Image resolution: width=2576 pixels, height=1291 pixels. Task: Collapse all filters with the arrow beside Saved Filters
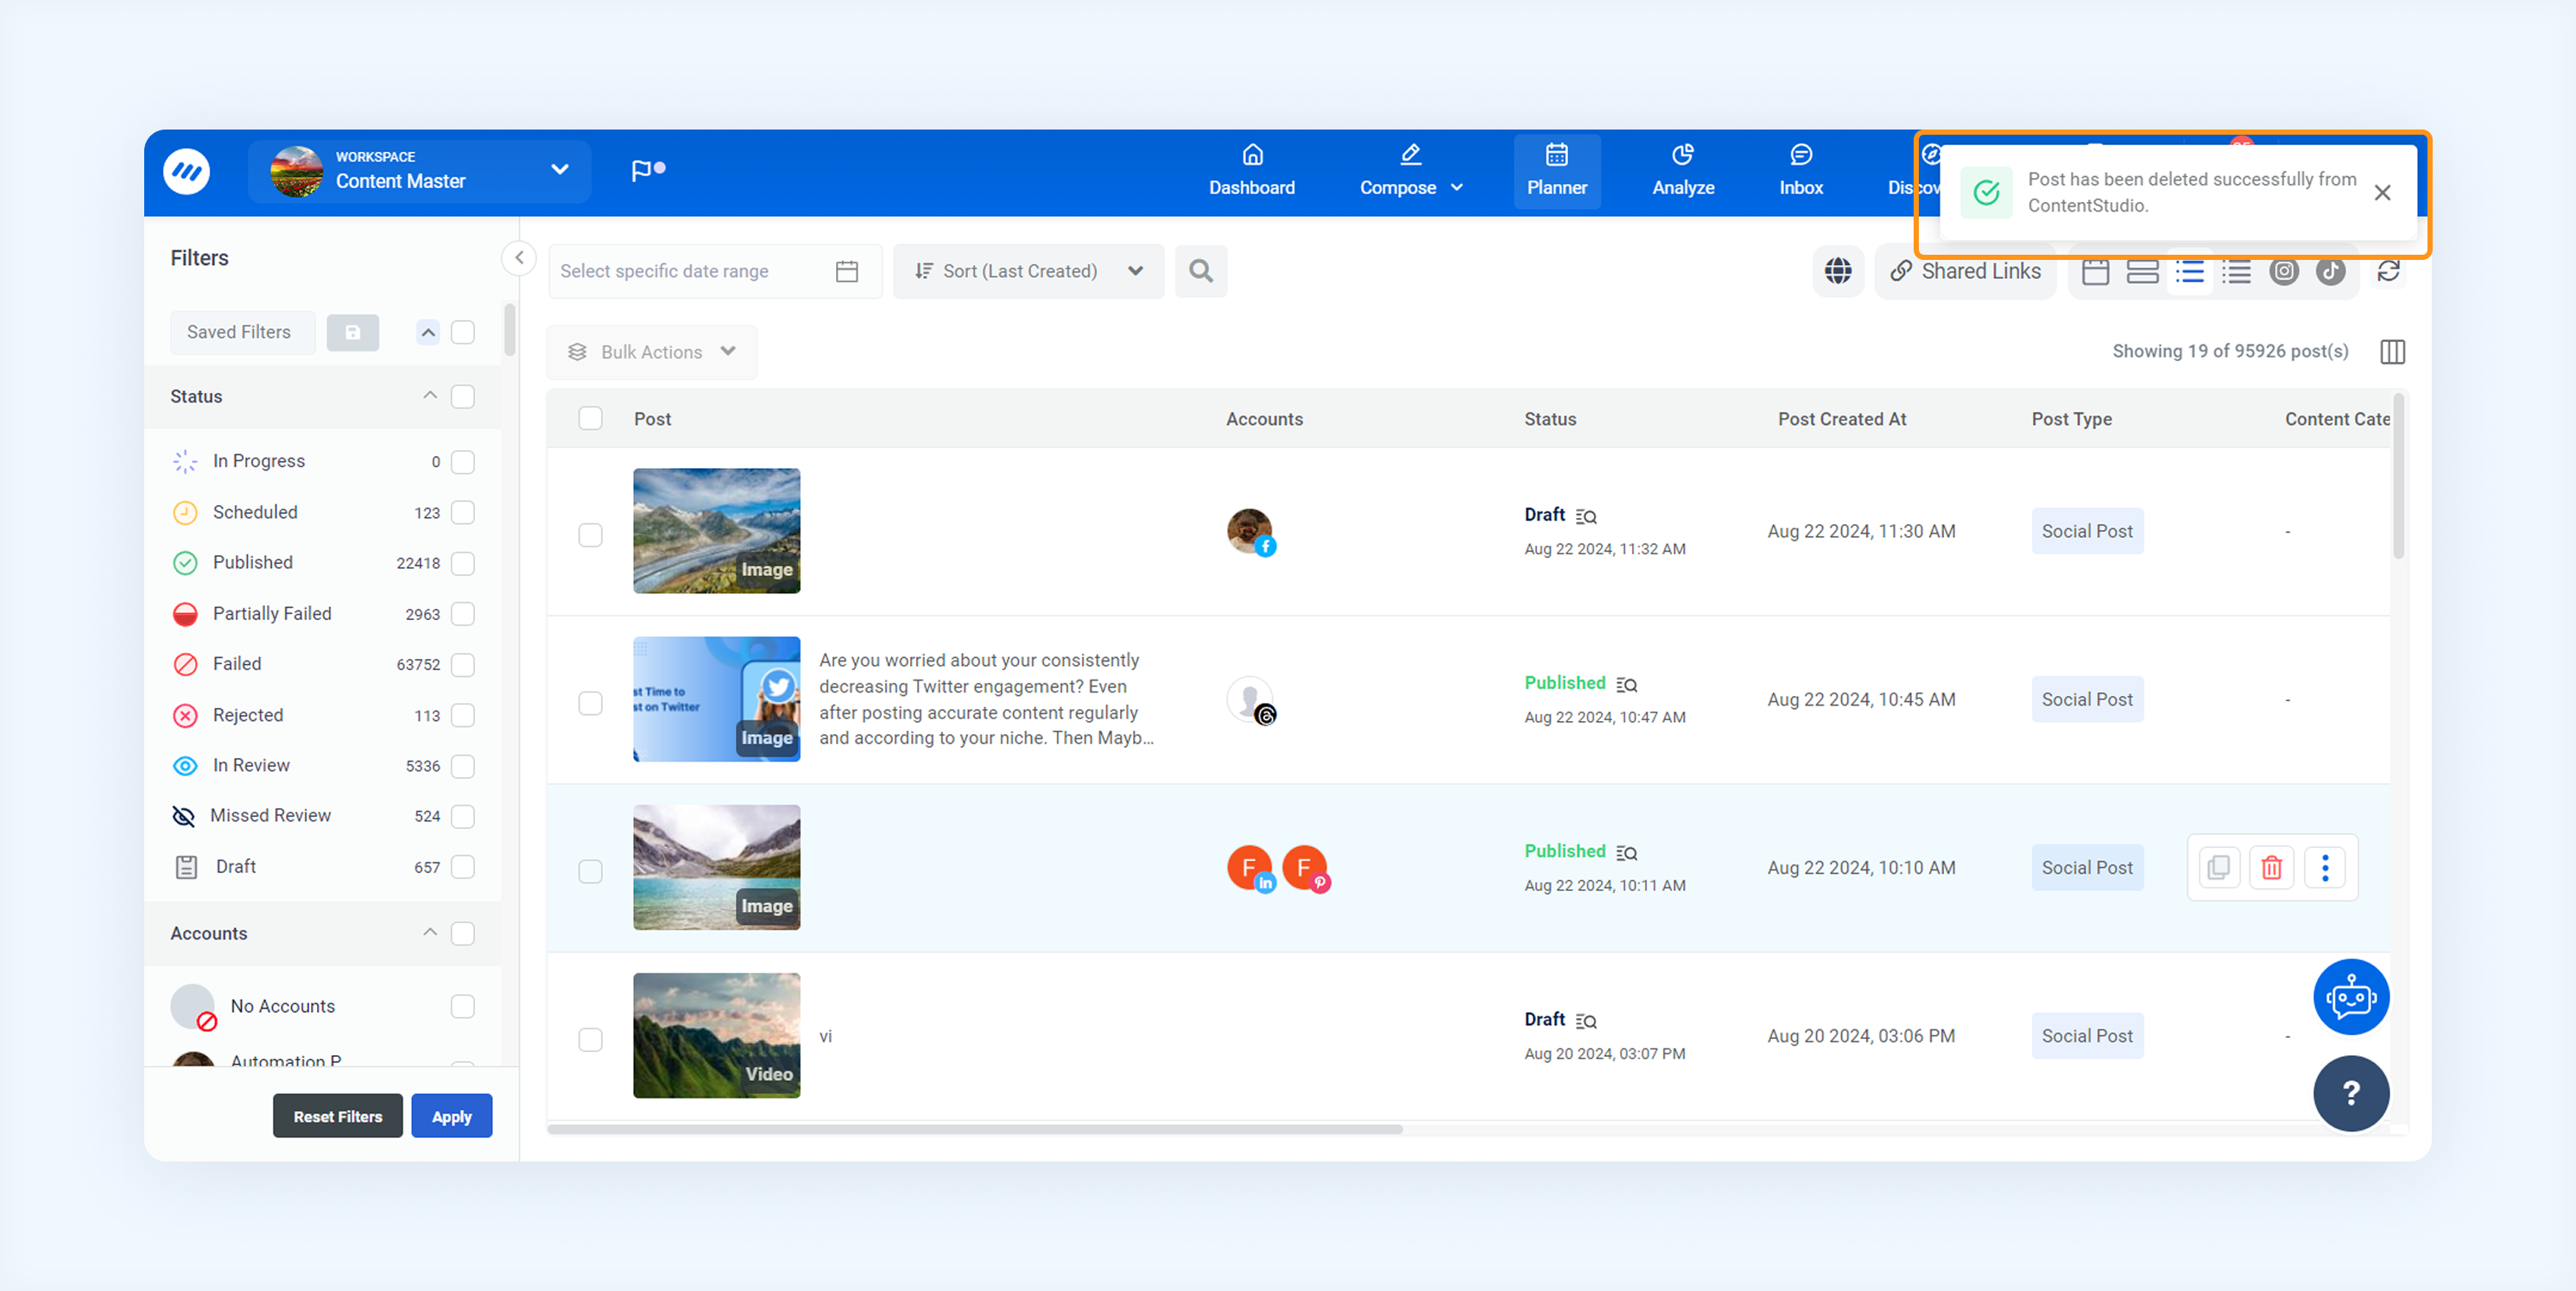(428, 332)
